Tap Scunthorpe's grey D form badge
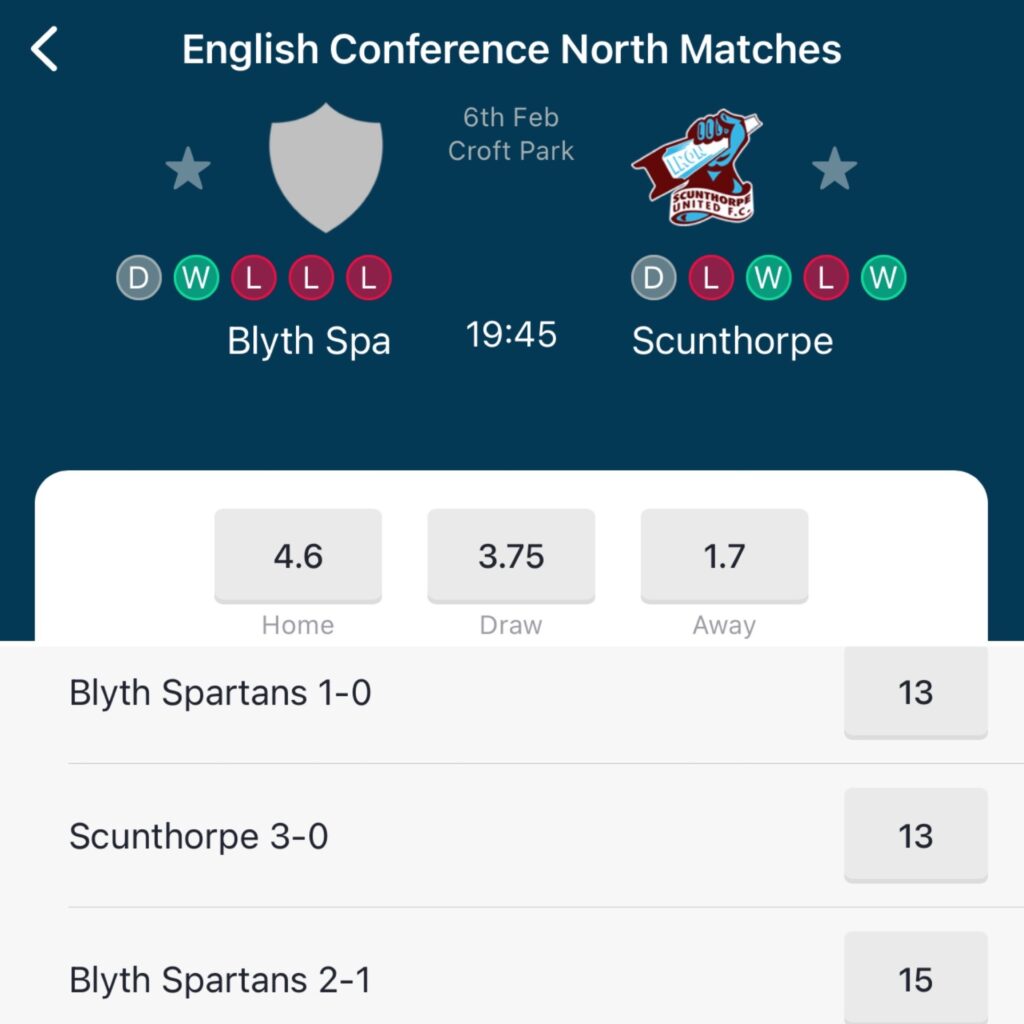Viewport: 1024px width, 1024px height. (654, 278)
